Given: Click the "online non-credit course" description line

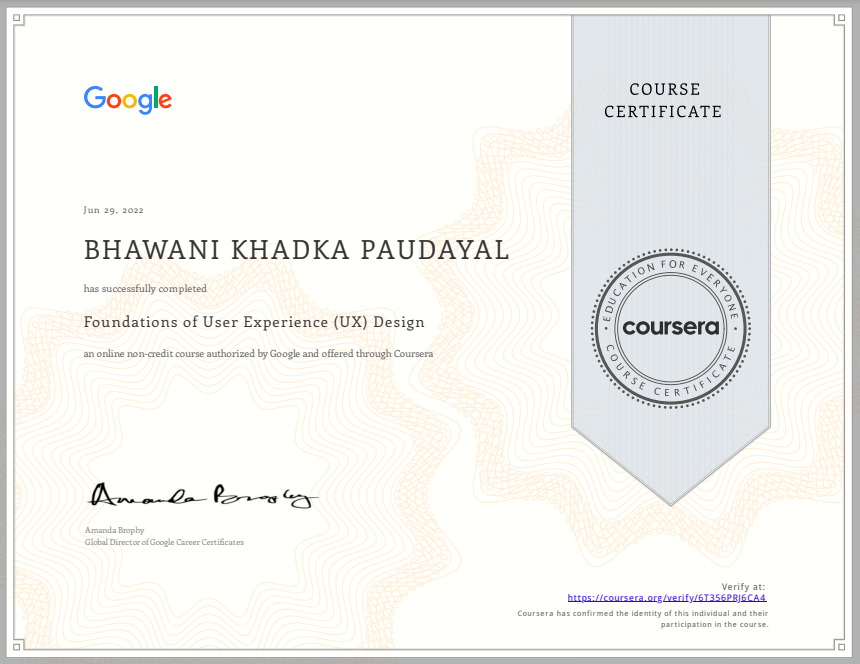Looking at the screenshot, I should pyautogui.click(x=258, y=354).
